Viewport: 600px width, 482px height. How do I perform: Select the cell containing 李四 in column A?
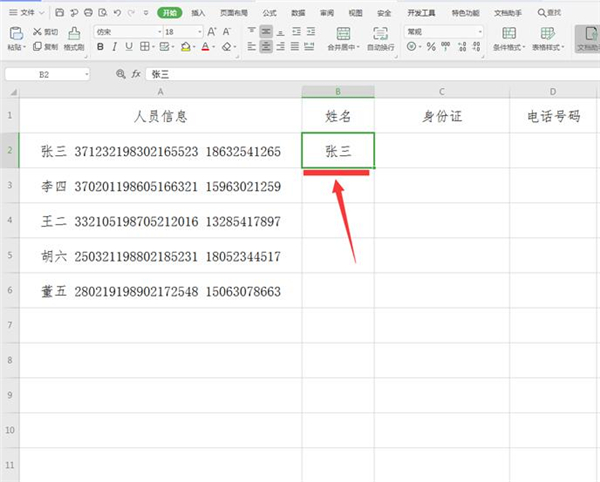click(x=160, y=186)
